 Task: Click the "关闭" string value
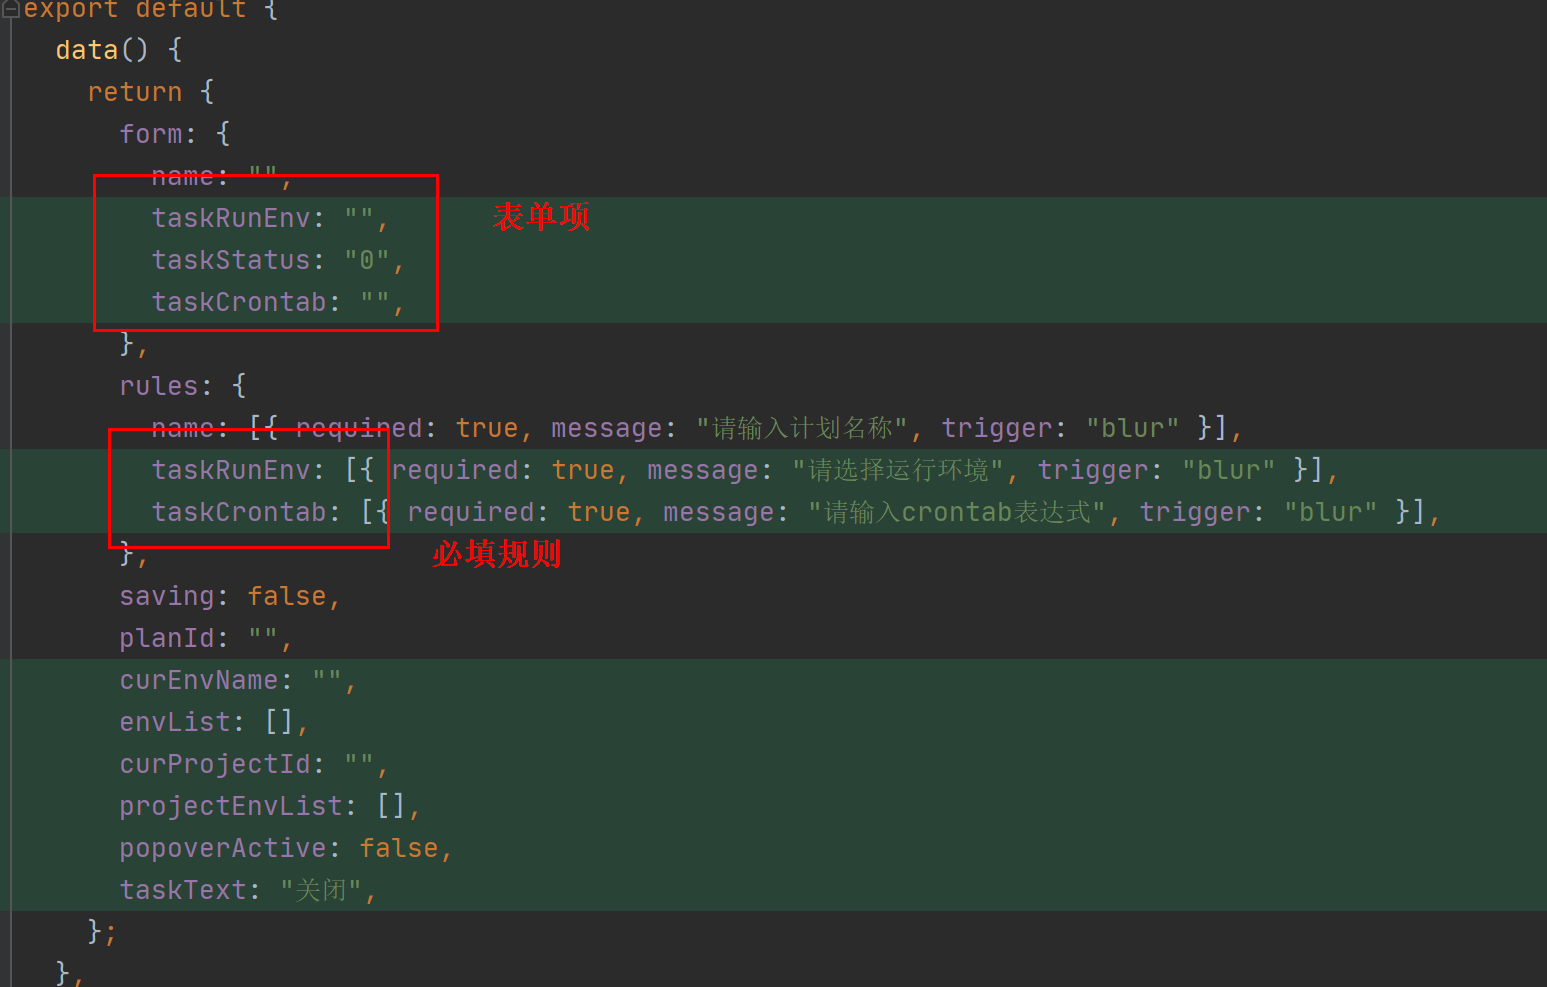pyautogui.click(x=320, y=890)
